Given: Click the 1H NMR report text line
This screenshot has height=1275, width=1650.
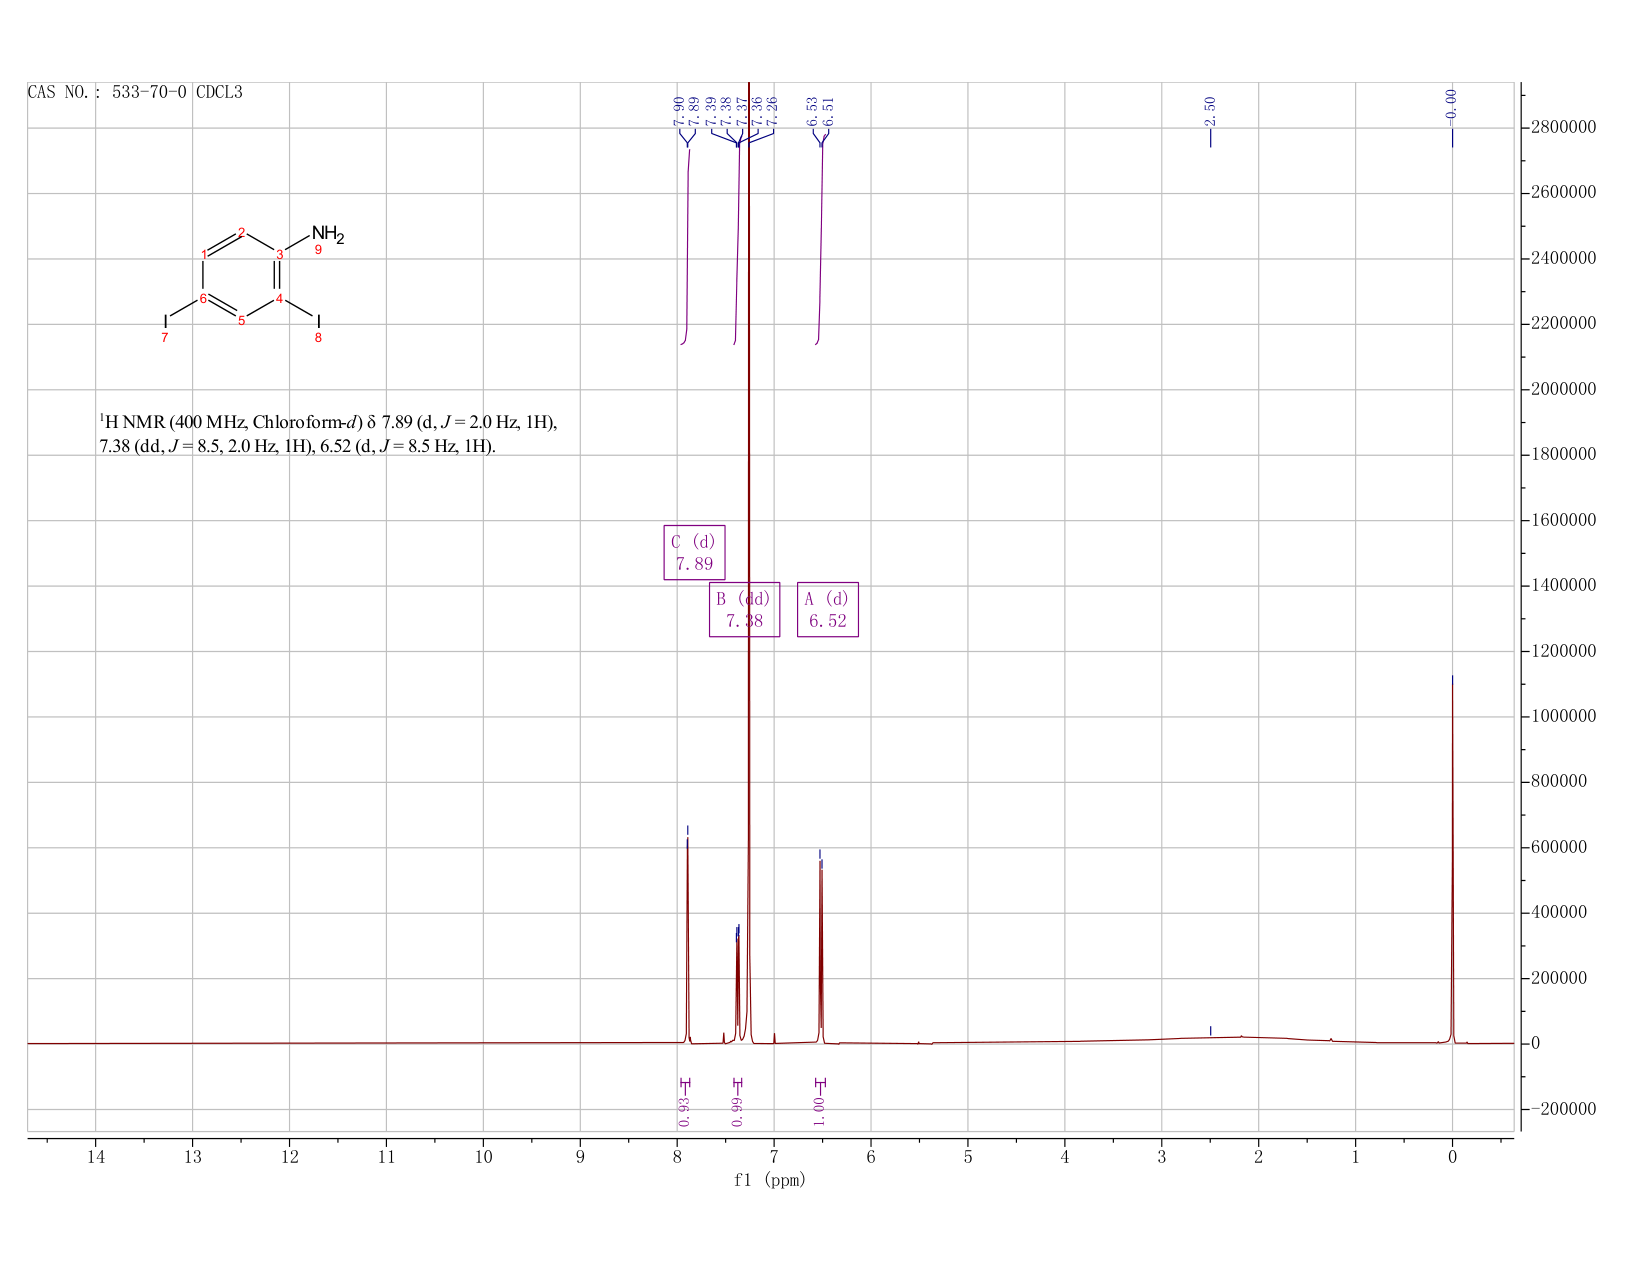Looking at the screenshot, I should click(328, 423).
